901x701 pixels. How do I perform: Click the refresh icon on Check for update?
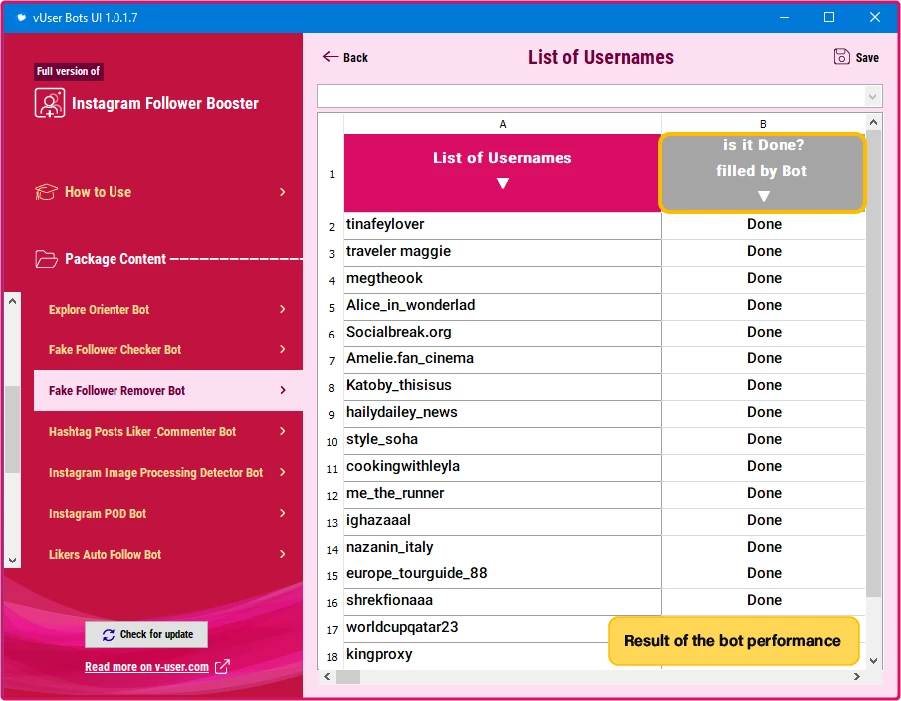click(x=109, y=634)
